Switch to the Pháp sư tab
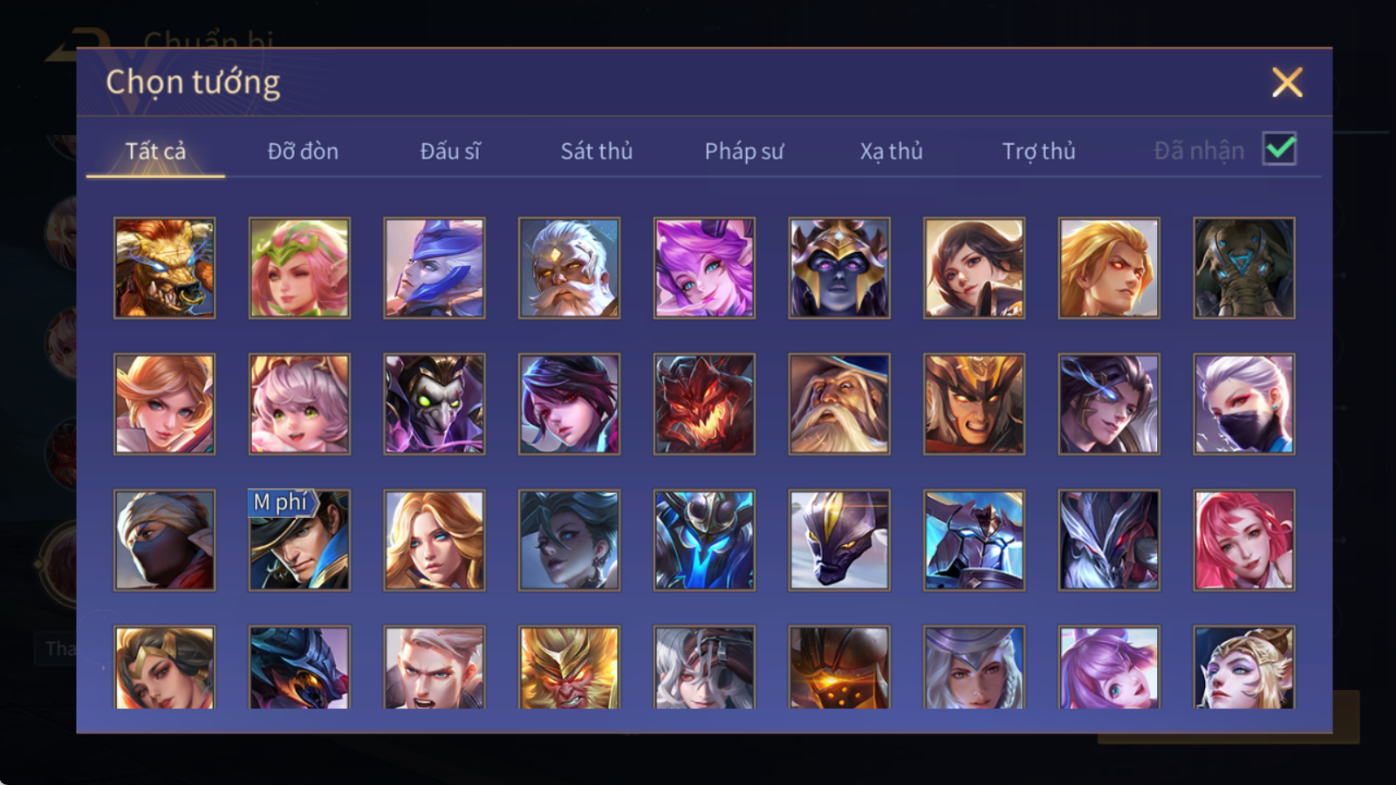 point(744,151)
